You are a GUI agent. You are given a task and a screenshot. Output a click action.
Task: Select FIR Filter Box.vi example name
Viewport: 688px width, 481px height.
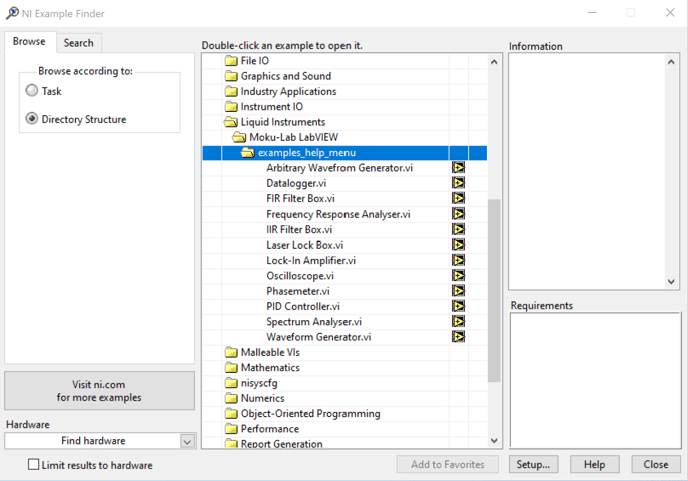point(300,199)
